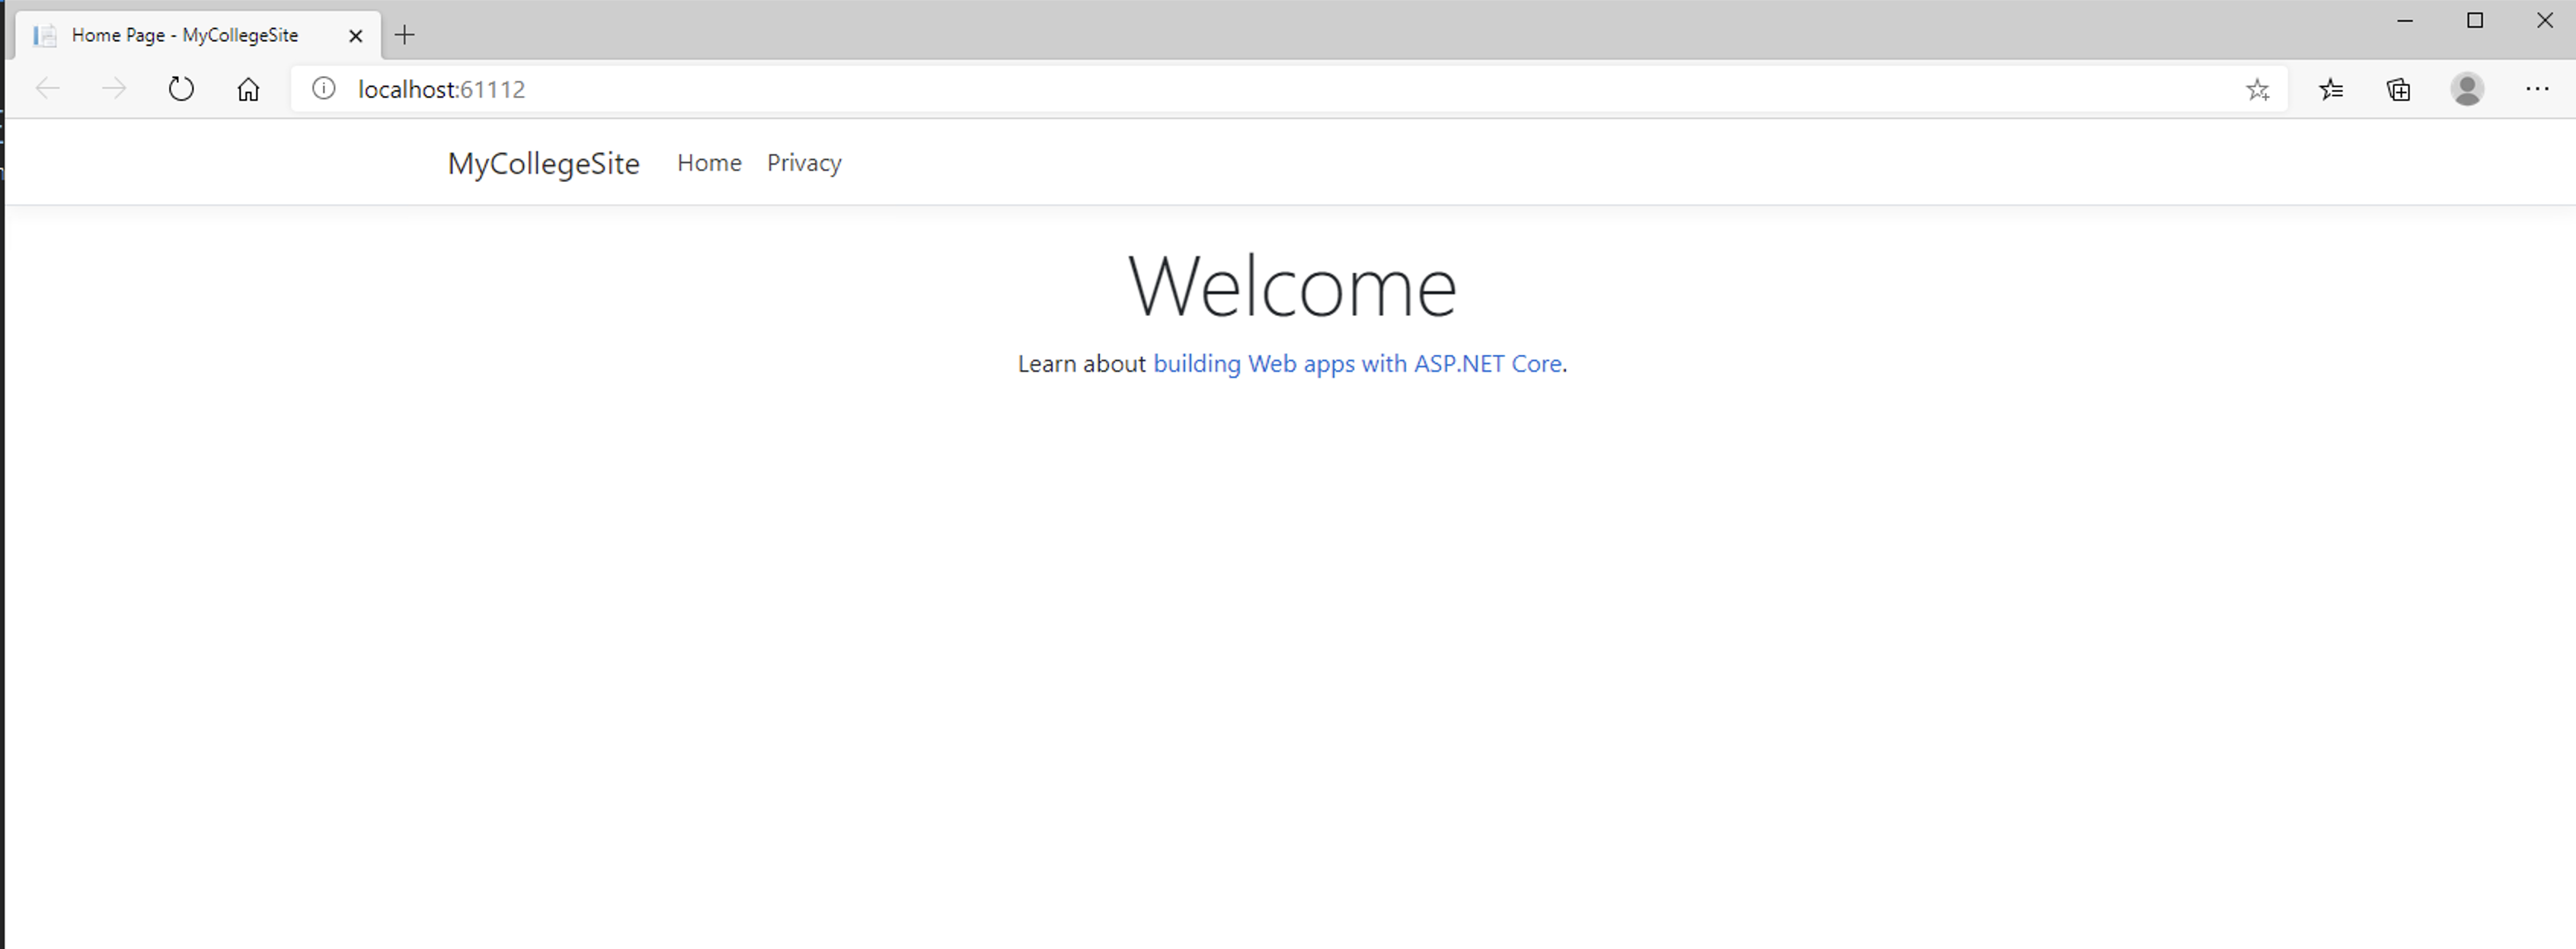Open a new tab with the plus button

[x=405, y=34]
